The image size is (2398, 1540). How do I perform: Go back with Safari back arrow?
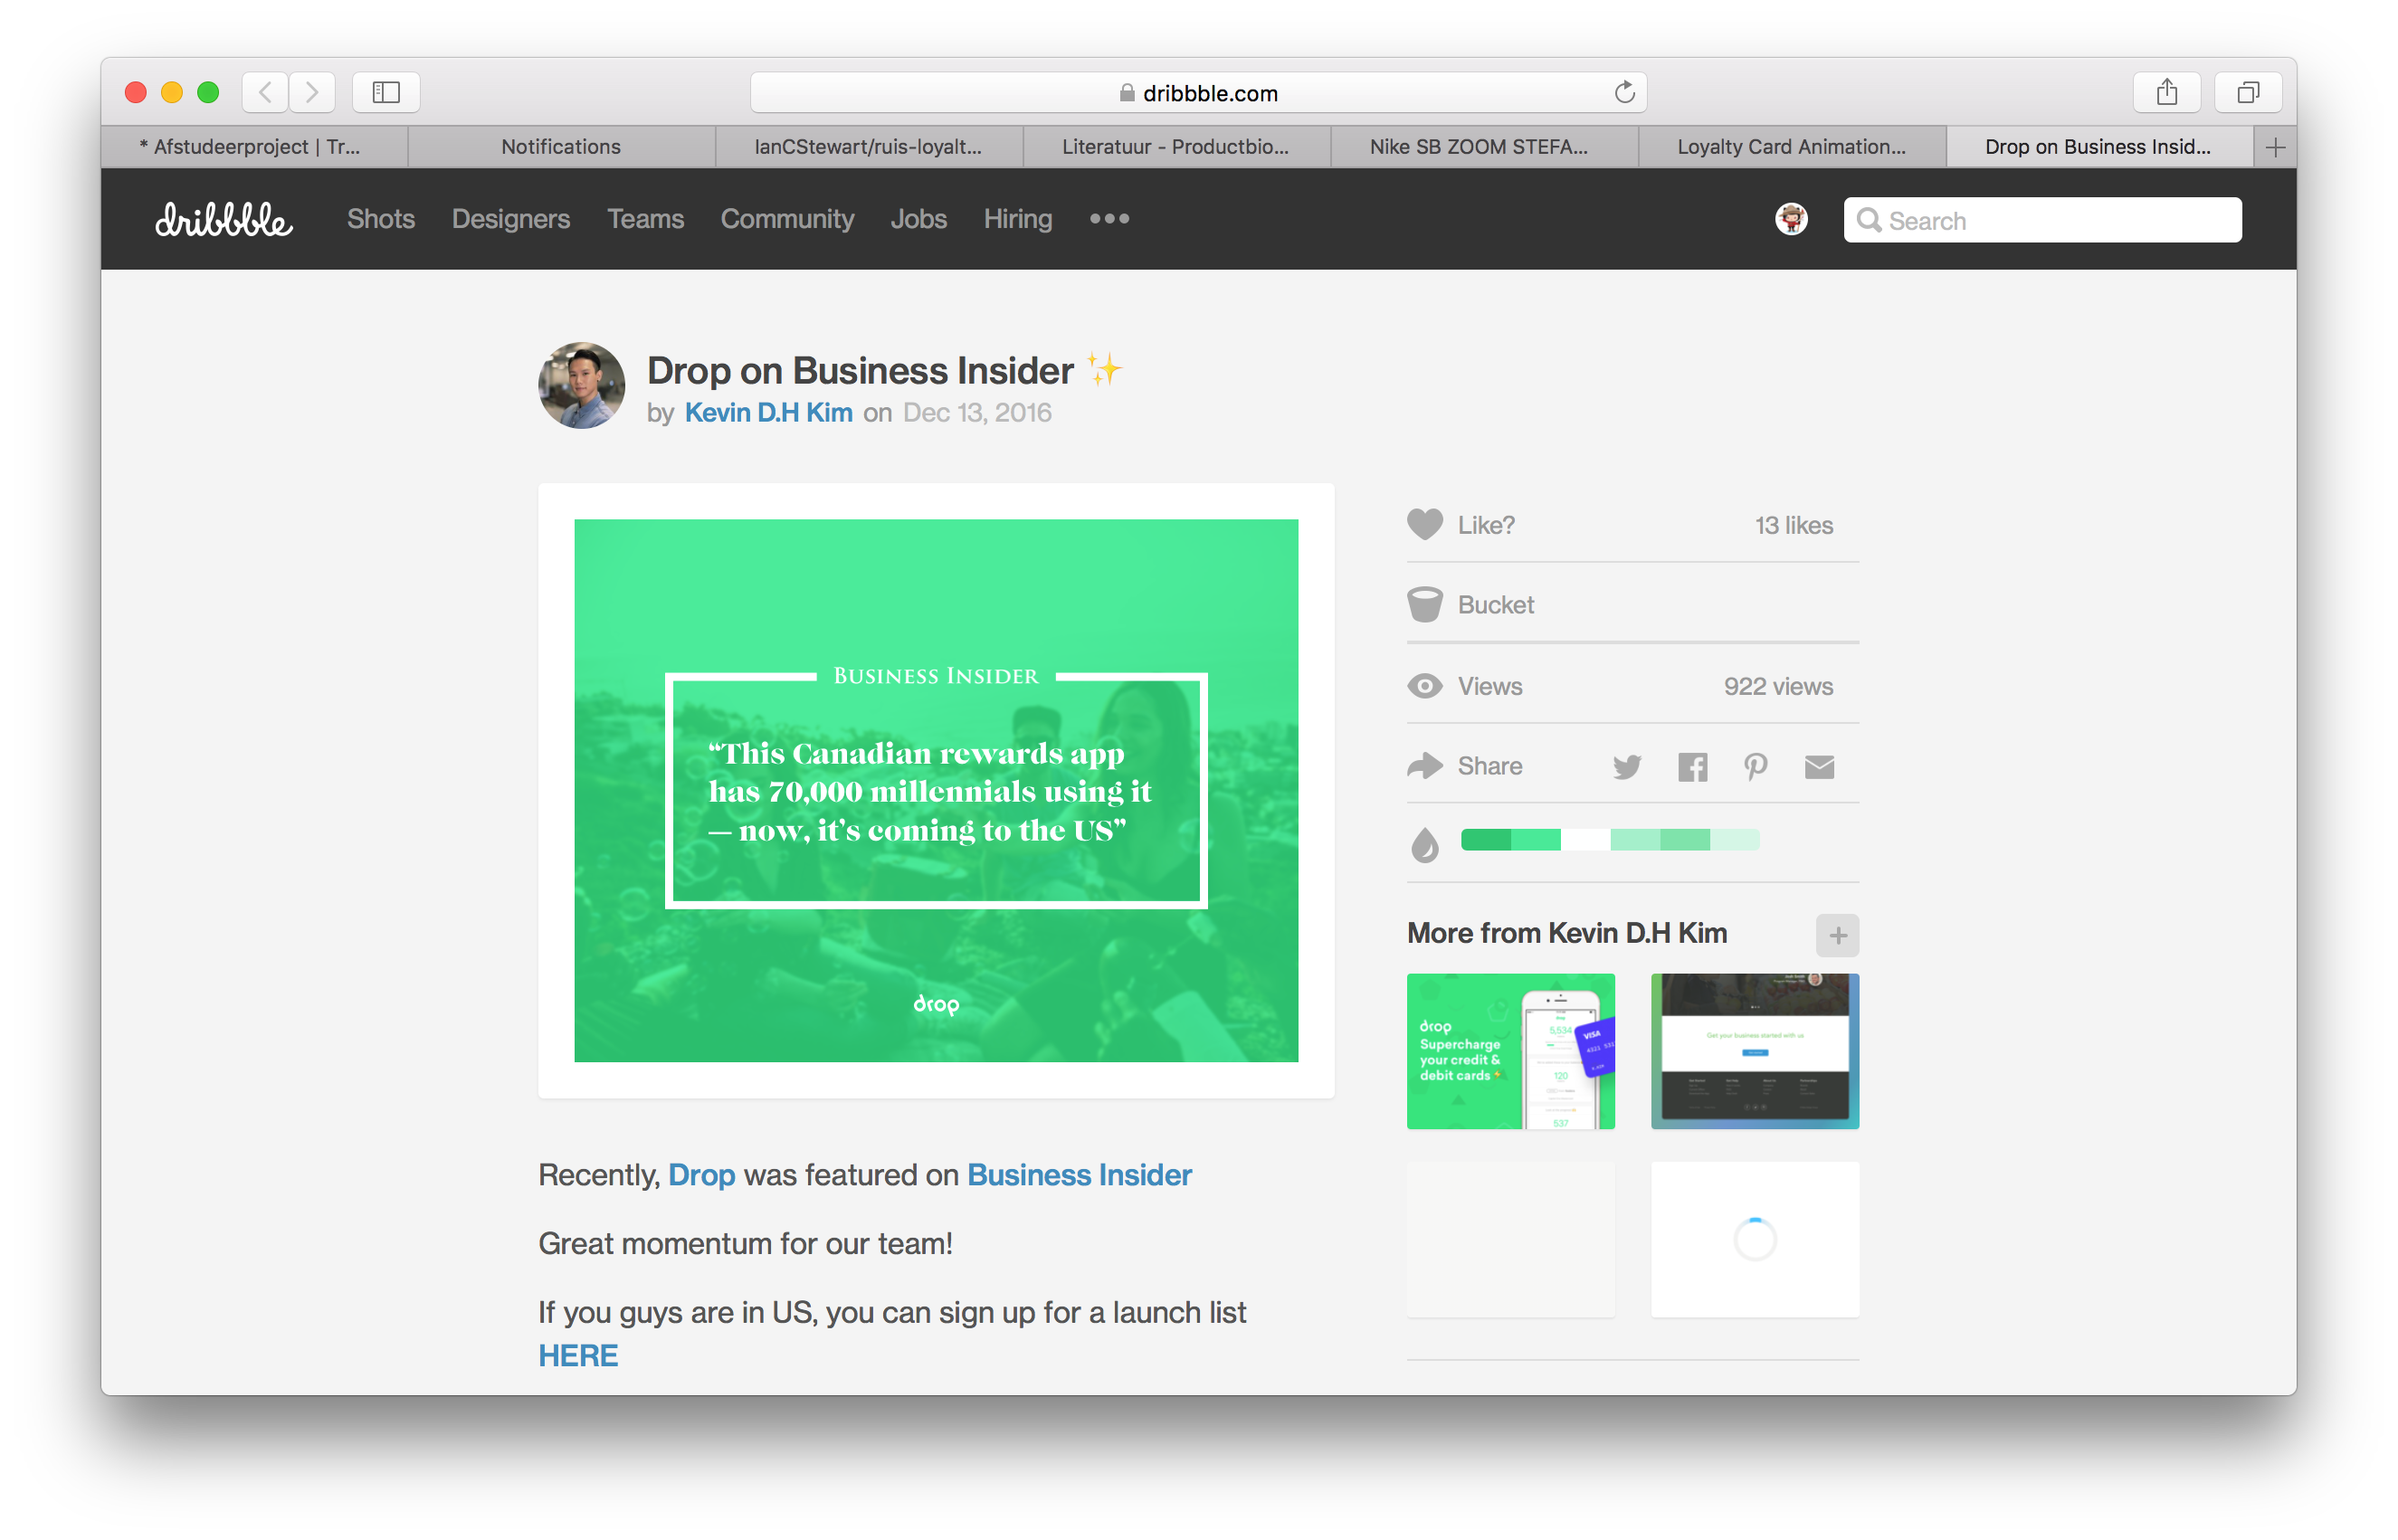265,93
